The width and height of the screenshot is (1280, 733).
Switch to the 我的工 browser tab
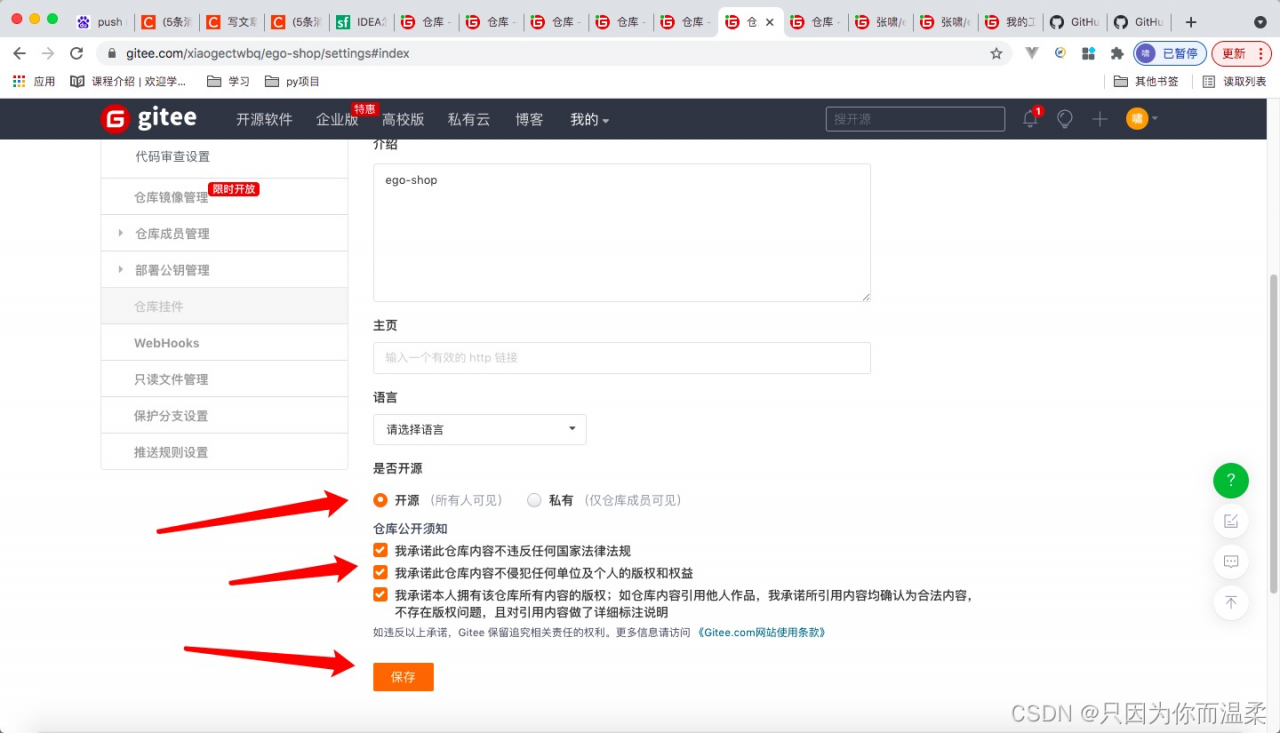click(x=1009, y=22)
